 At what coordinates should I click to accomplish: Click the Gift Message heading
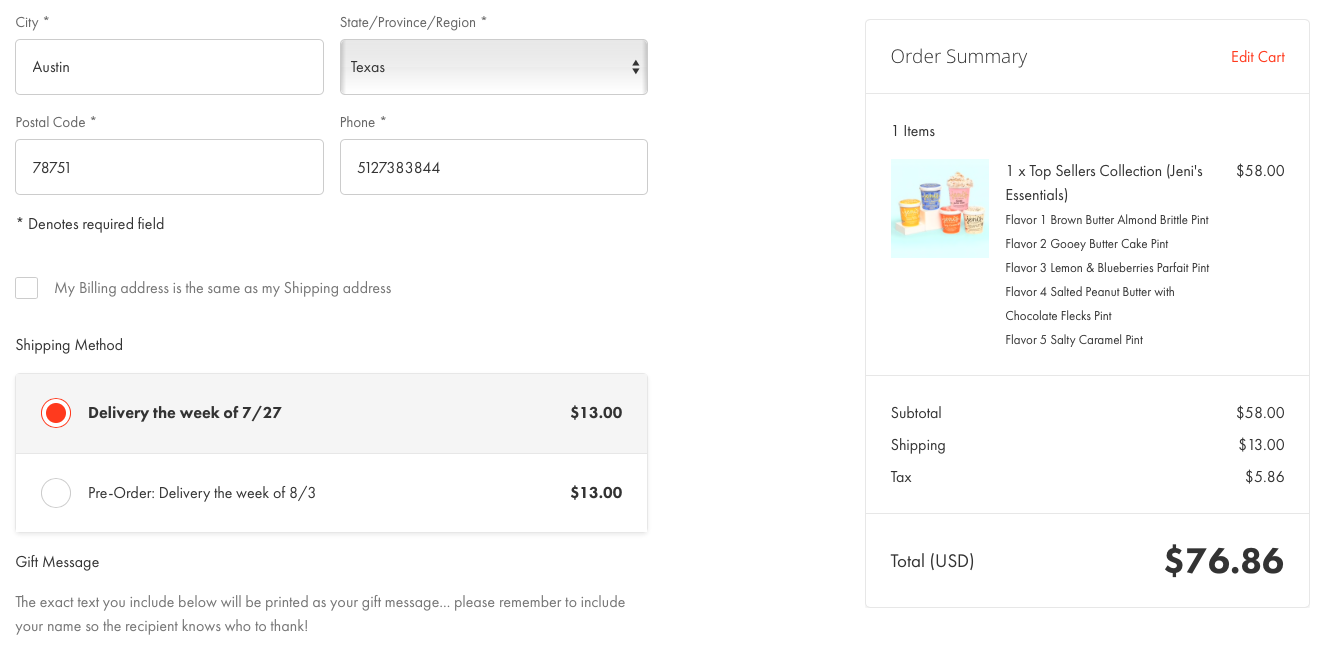(57, 562)
